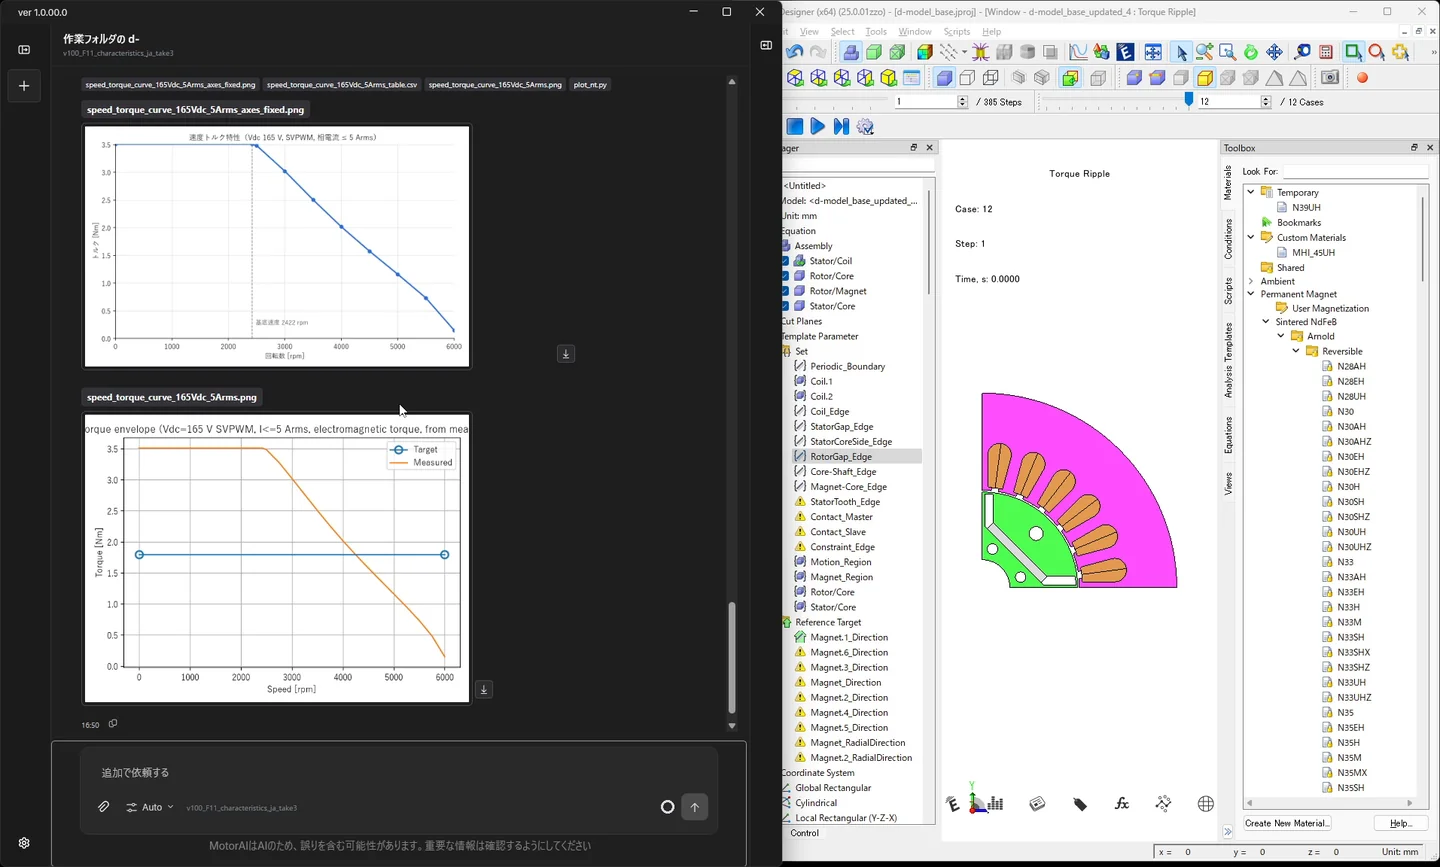This screenshot has width=1440, height=867.
Task: Switch to the Conditions toolbox tab
Action: (x=1229, y=240)
